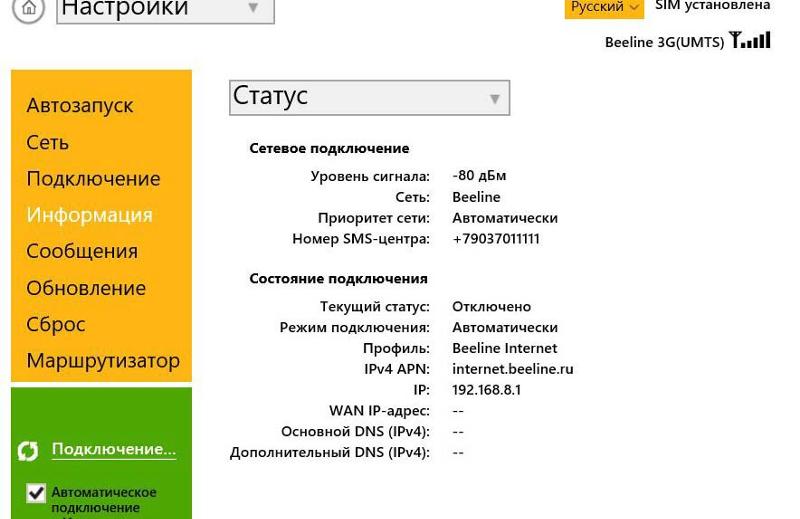This screenshot has height=519, width=800.
Task: Switch to the Информация section
Action: tap(90, 215)
